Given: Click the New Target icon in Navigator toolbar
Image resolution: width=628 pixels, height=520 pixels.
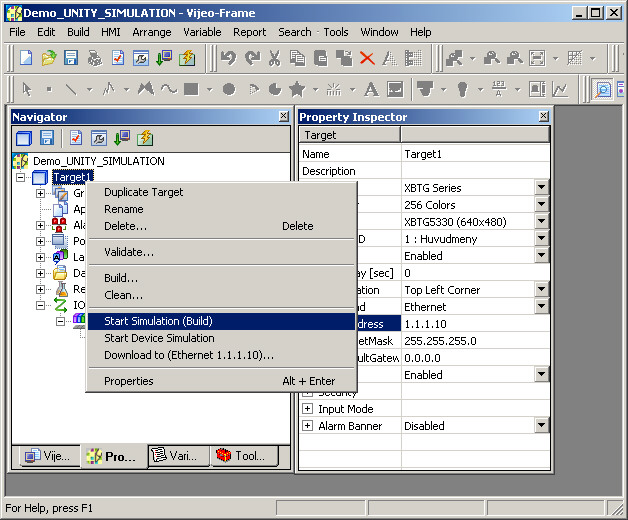Looking at the screenshot, I should pos(24,138).
